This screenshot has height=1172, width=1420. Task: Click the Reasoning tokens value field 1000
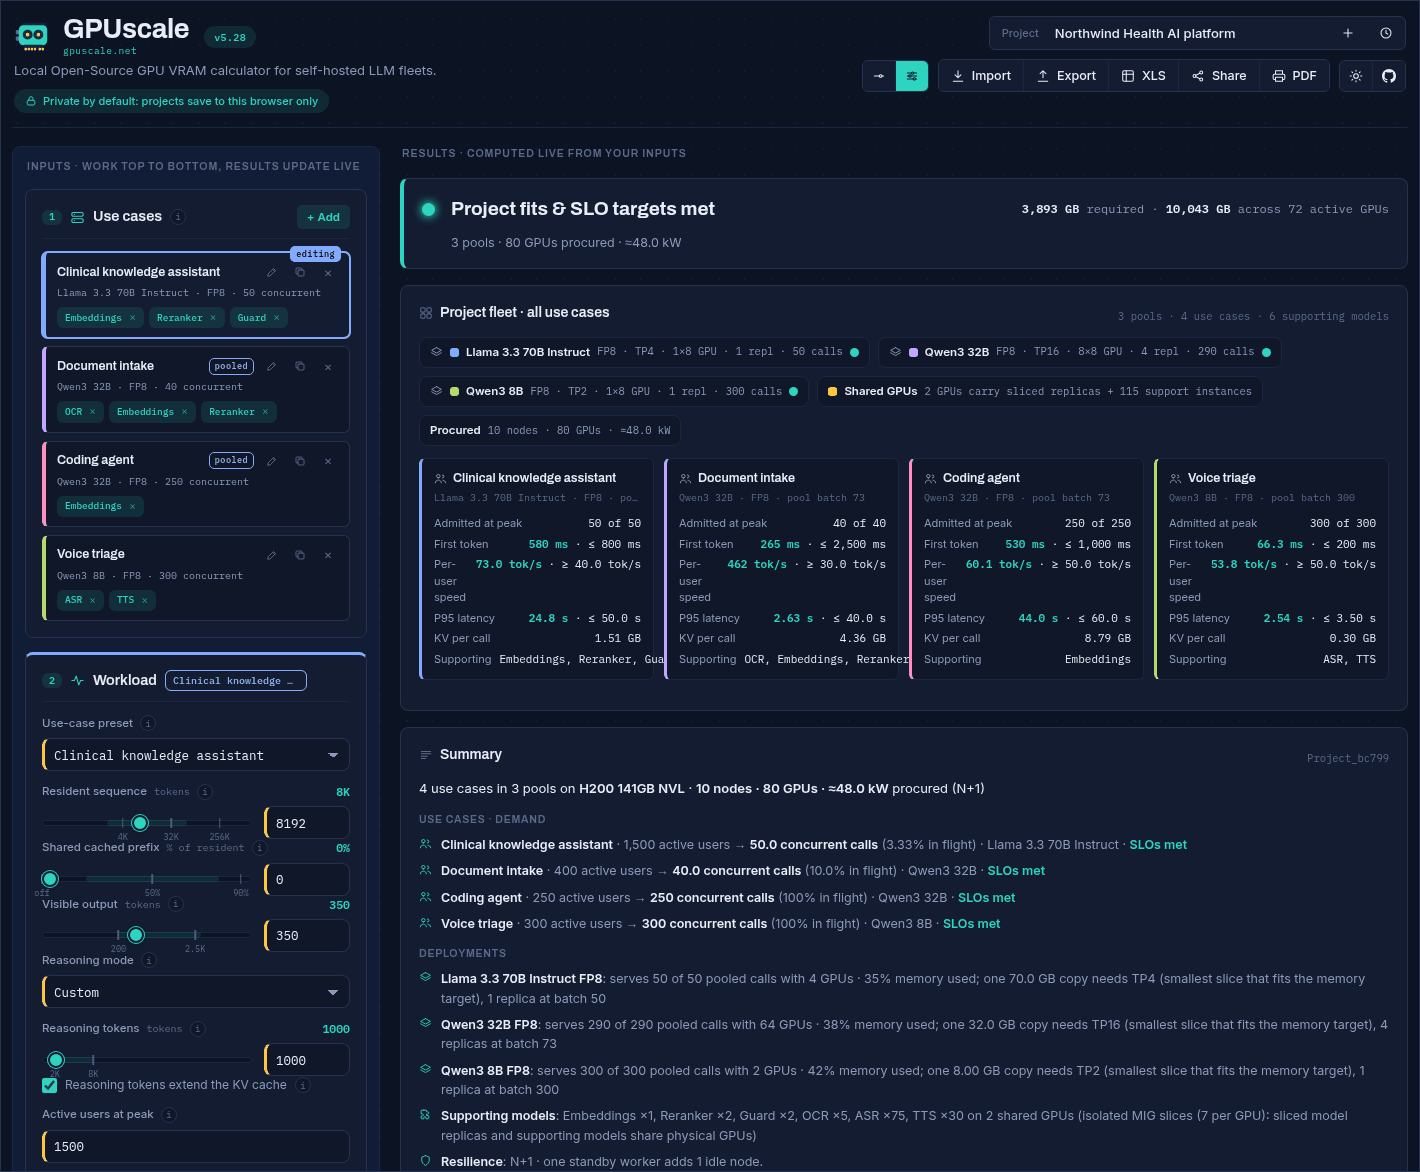click(307, 1060)
